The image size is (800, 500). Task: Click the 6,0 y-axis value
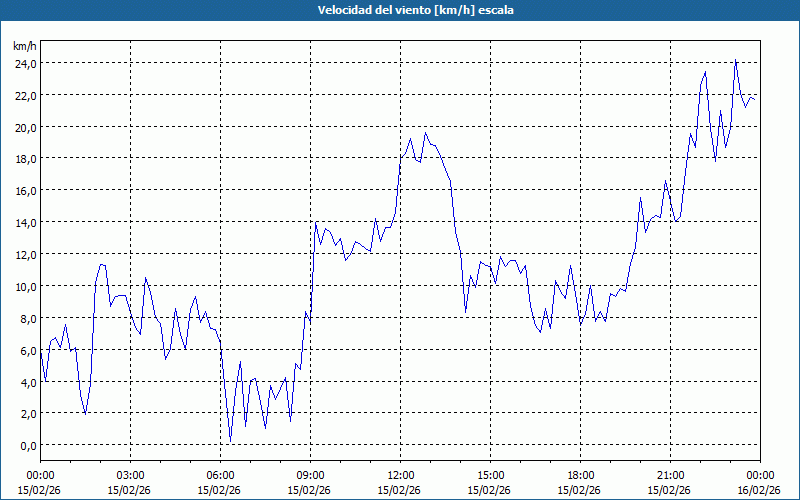(29, 351)
